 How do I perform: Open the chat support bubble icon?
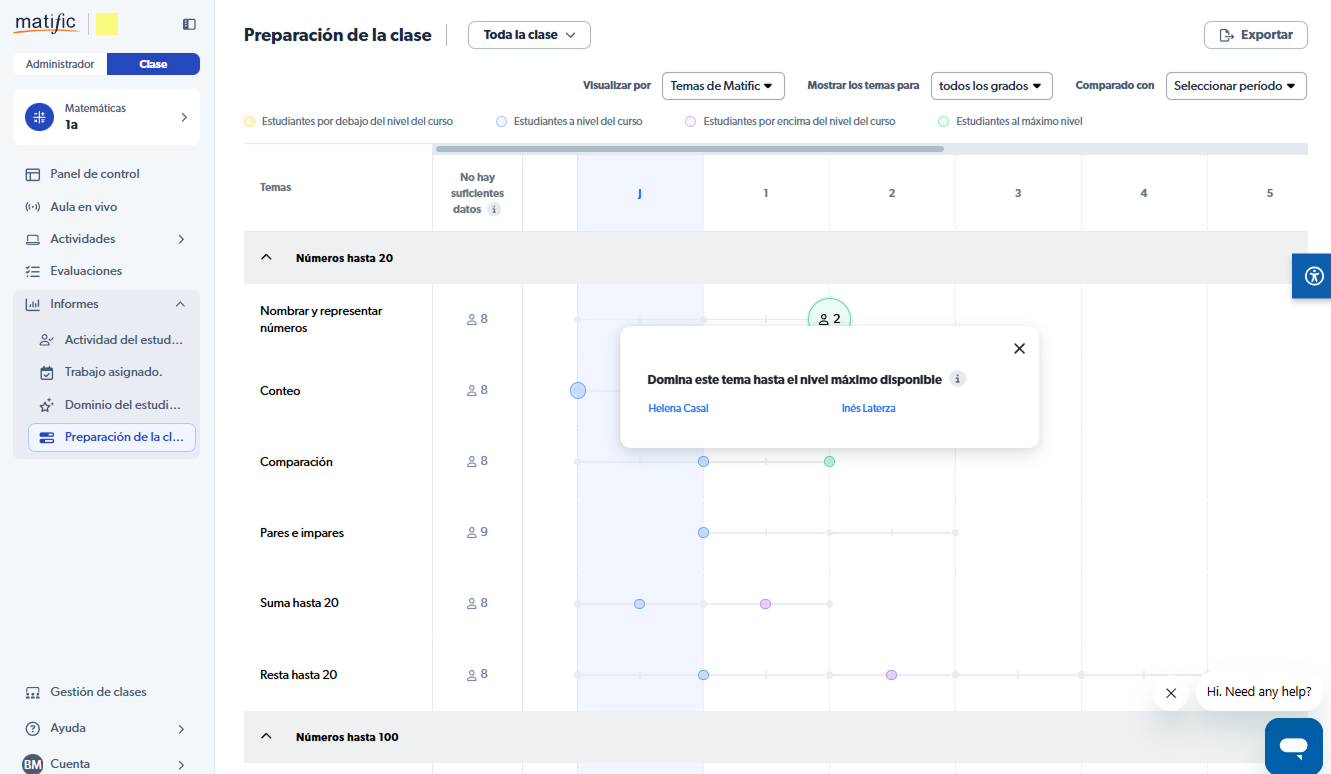click(x=1293, y=746)
